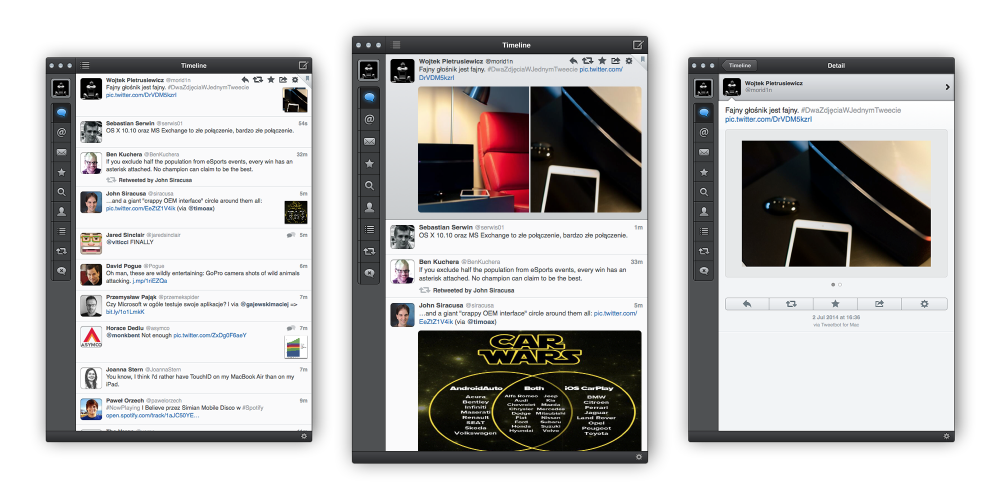Viewport: 1000px width, 500px height.
Task: Open red chair photo in middle window
Action: (x=473, y=149)
